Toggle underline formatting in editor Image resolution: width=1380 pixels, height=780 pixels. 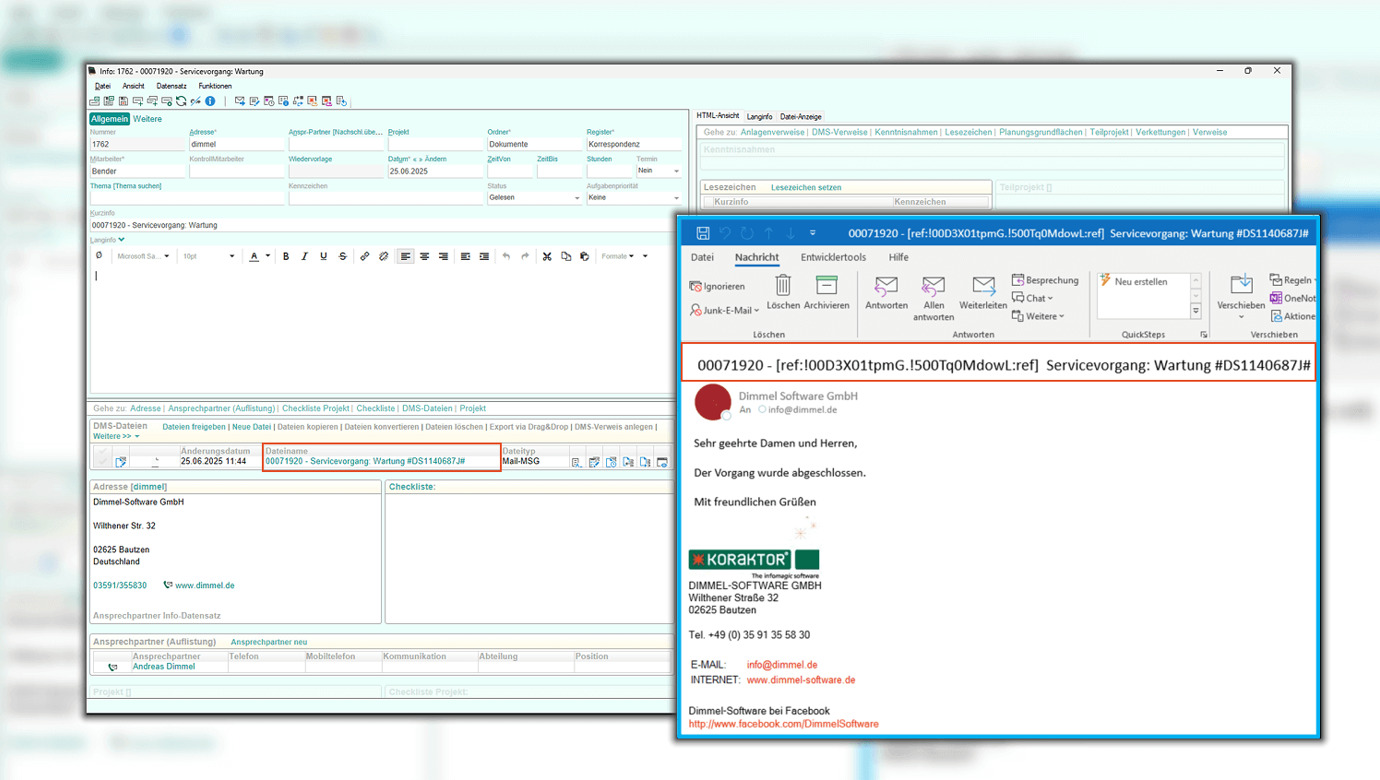click(x=323, y=257)
